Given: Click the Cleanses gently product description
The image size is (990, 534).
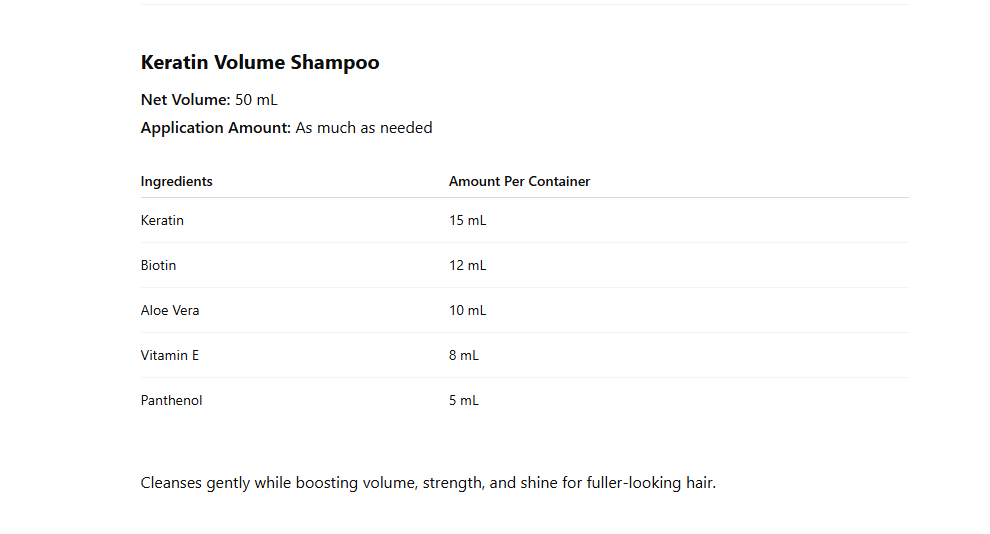Looking at the screenshot, I should [428, 483].
